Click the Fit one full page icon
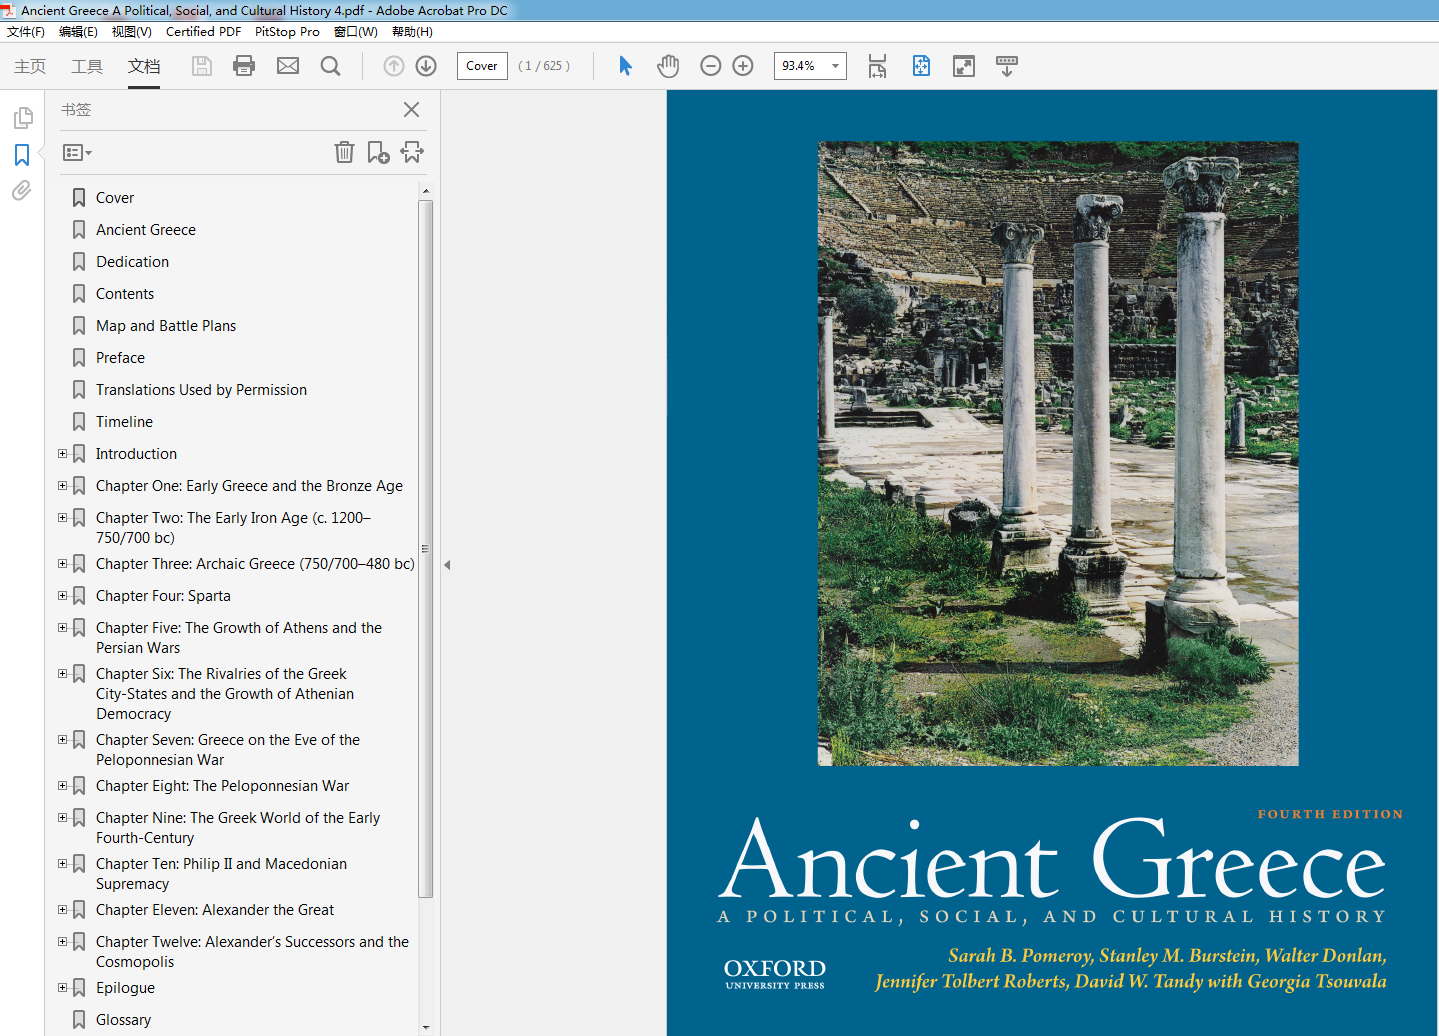This screenshot has height=1036, width=1439. [921, 66]
